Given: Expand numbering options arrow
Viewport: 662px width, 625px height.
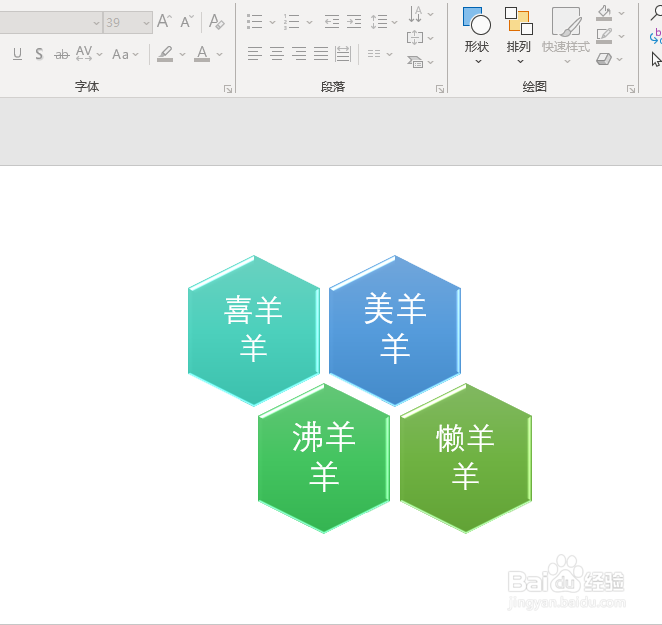Looking at the screenshot, I should tap(309, 22).
